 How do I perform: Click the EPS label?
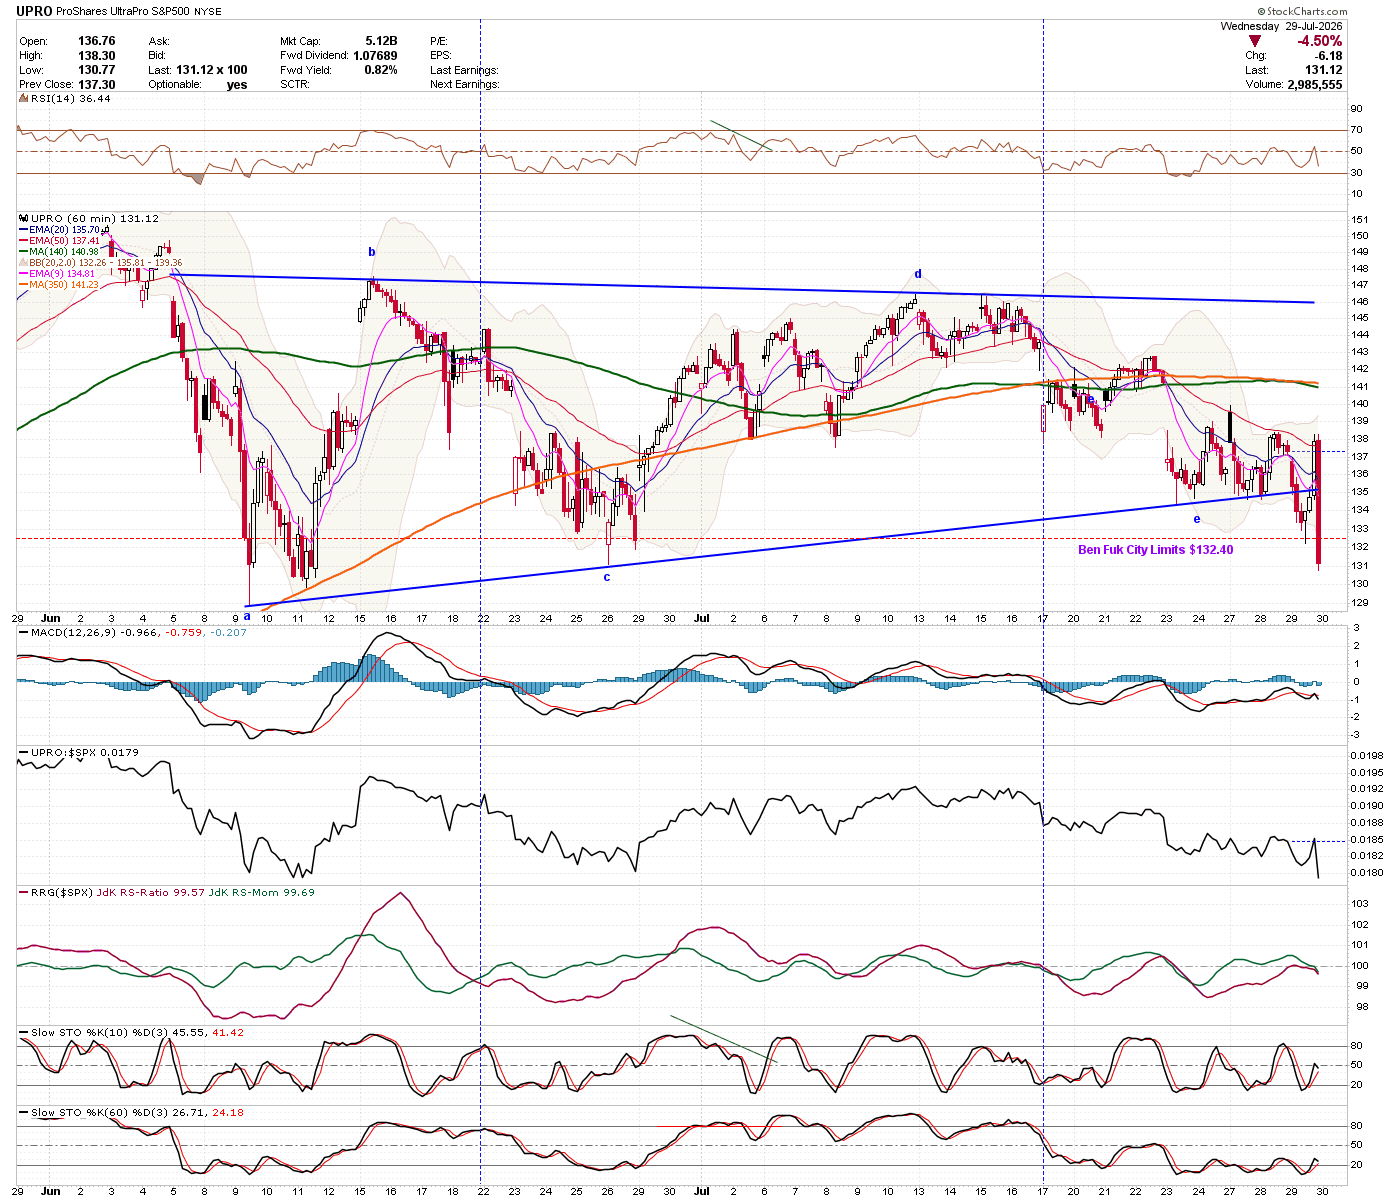(x=442, y=56)
